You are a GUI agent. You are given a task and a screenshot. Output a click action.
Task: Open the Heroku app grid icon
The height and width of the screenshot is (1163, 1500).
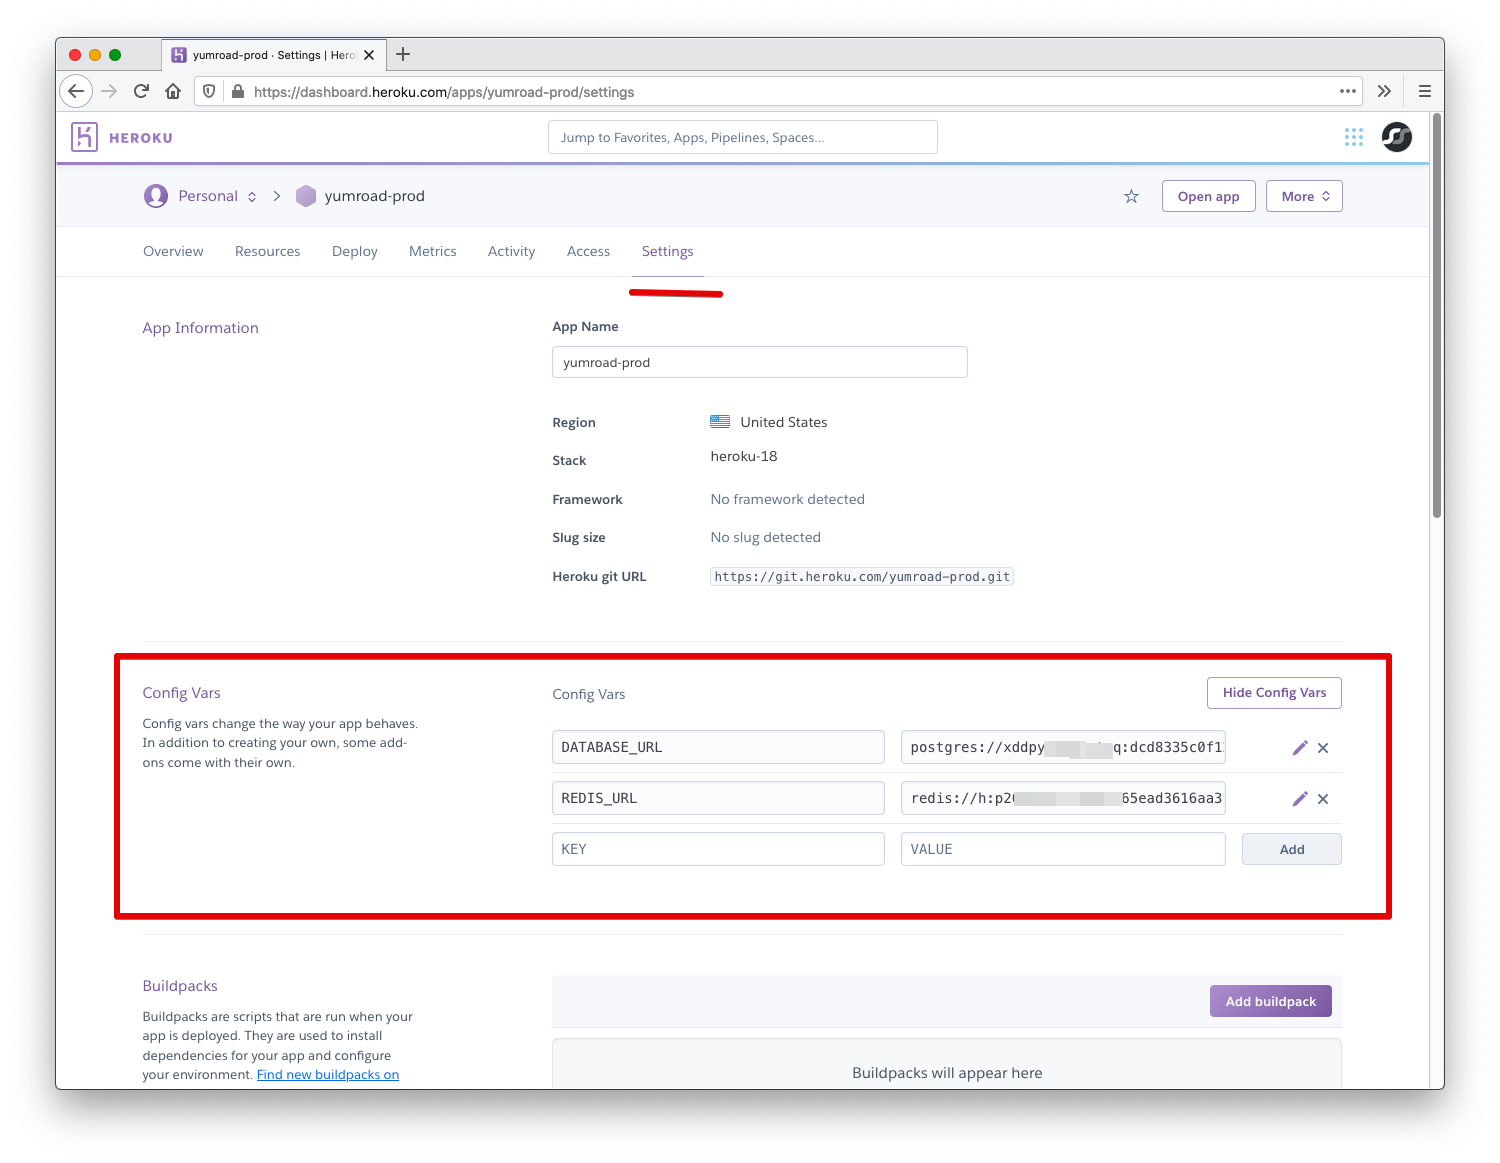point(1354,137)
